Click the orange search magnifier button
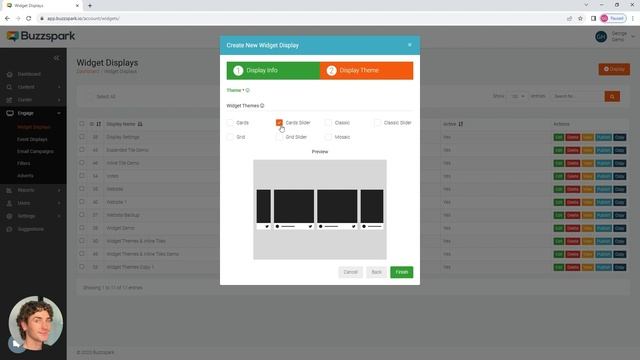The image size is (640, 360). (612, 97)
